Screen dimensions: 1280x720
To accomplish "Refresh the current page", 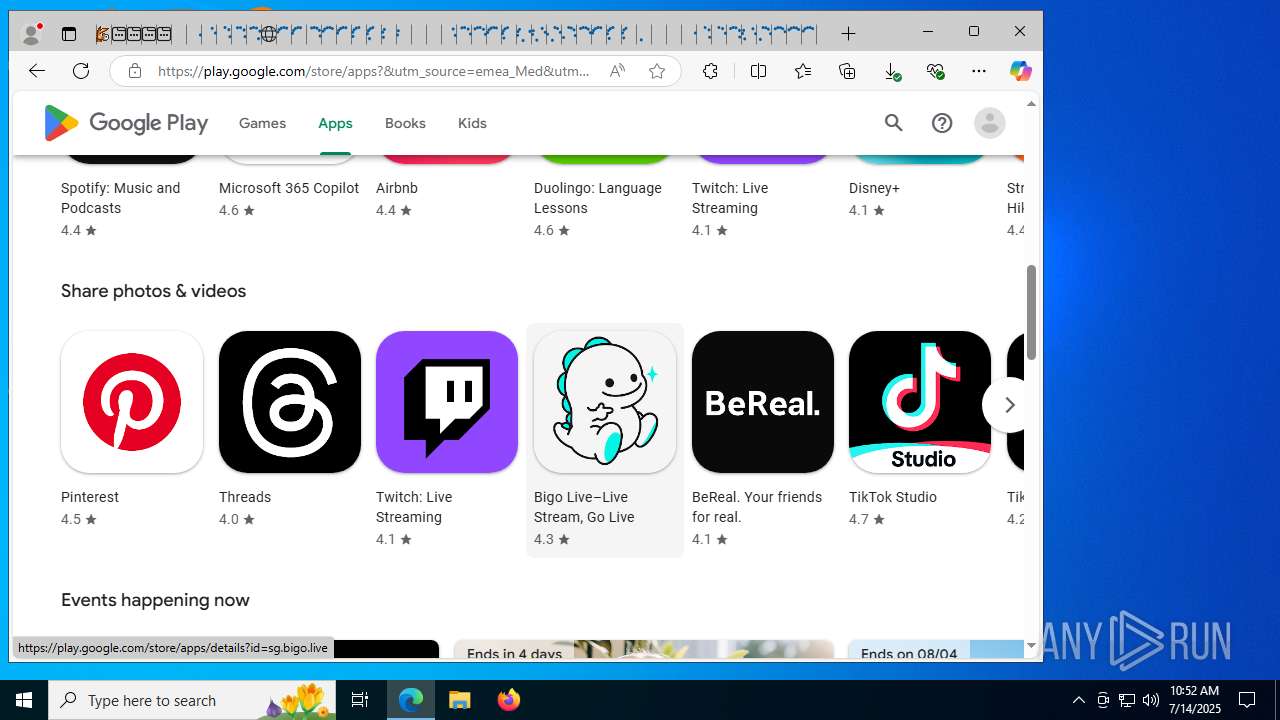I will pyautogui.click(x=81, y=71).
